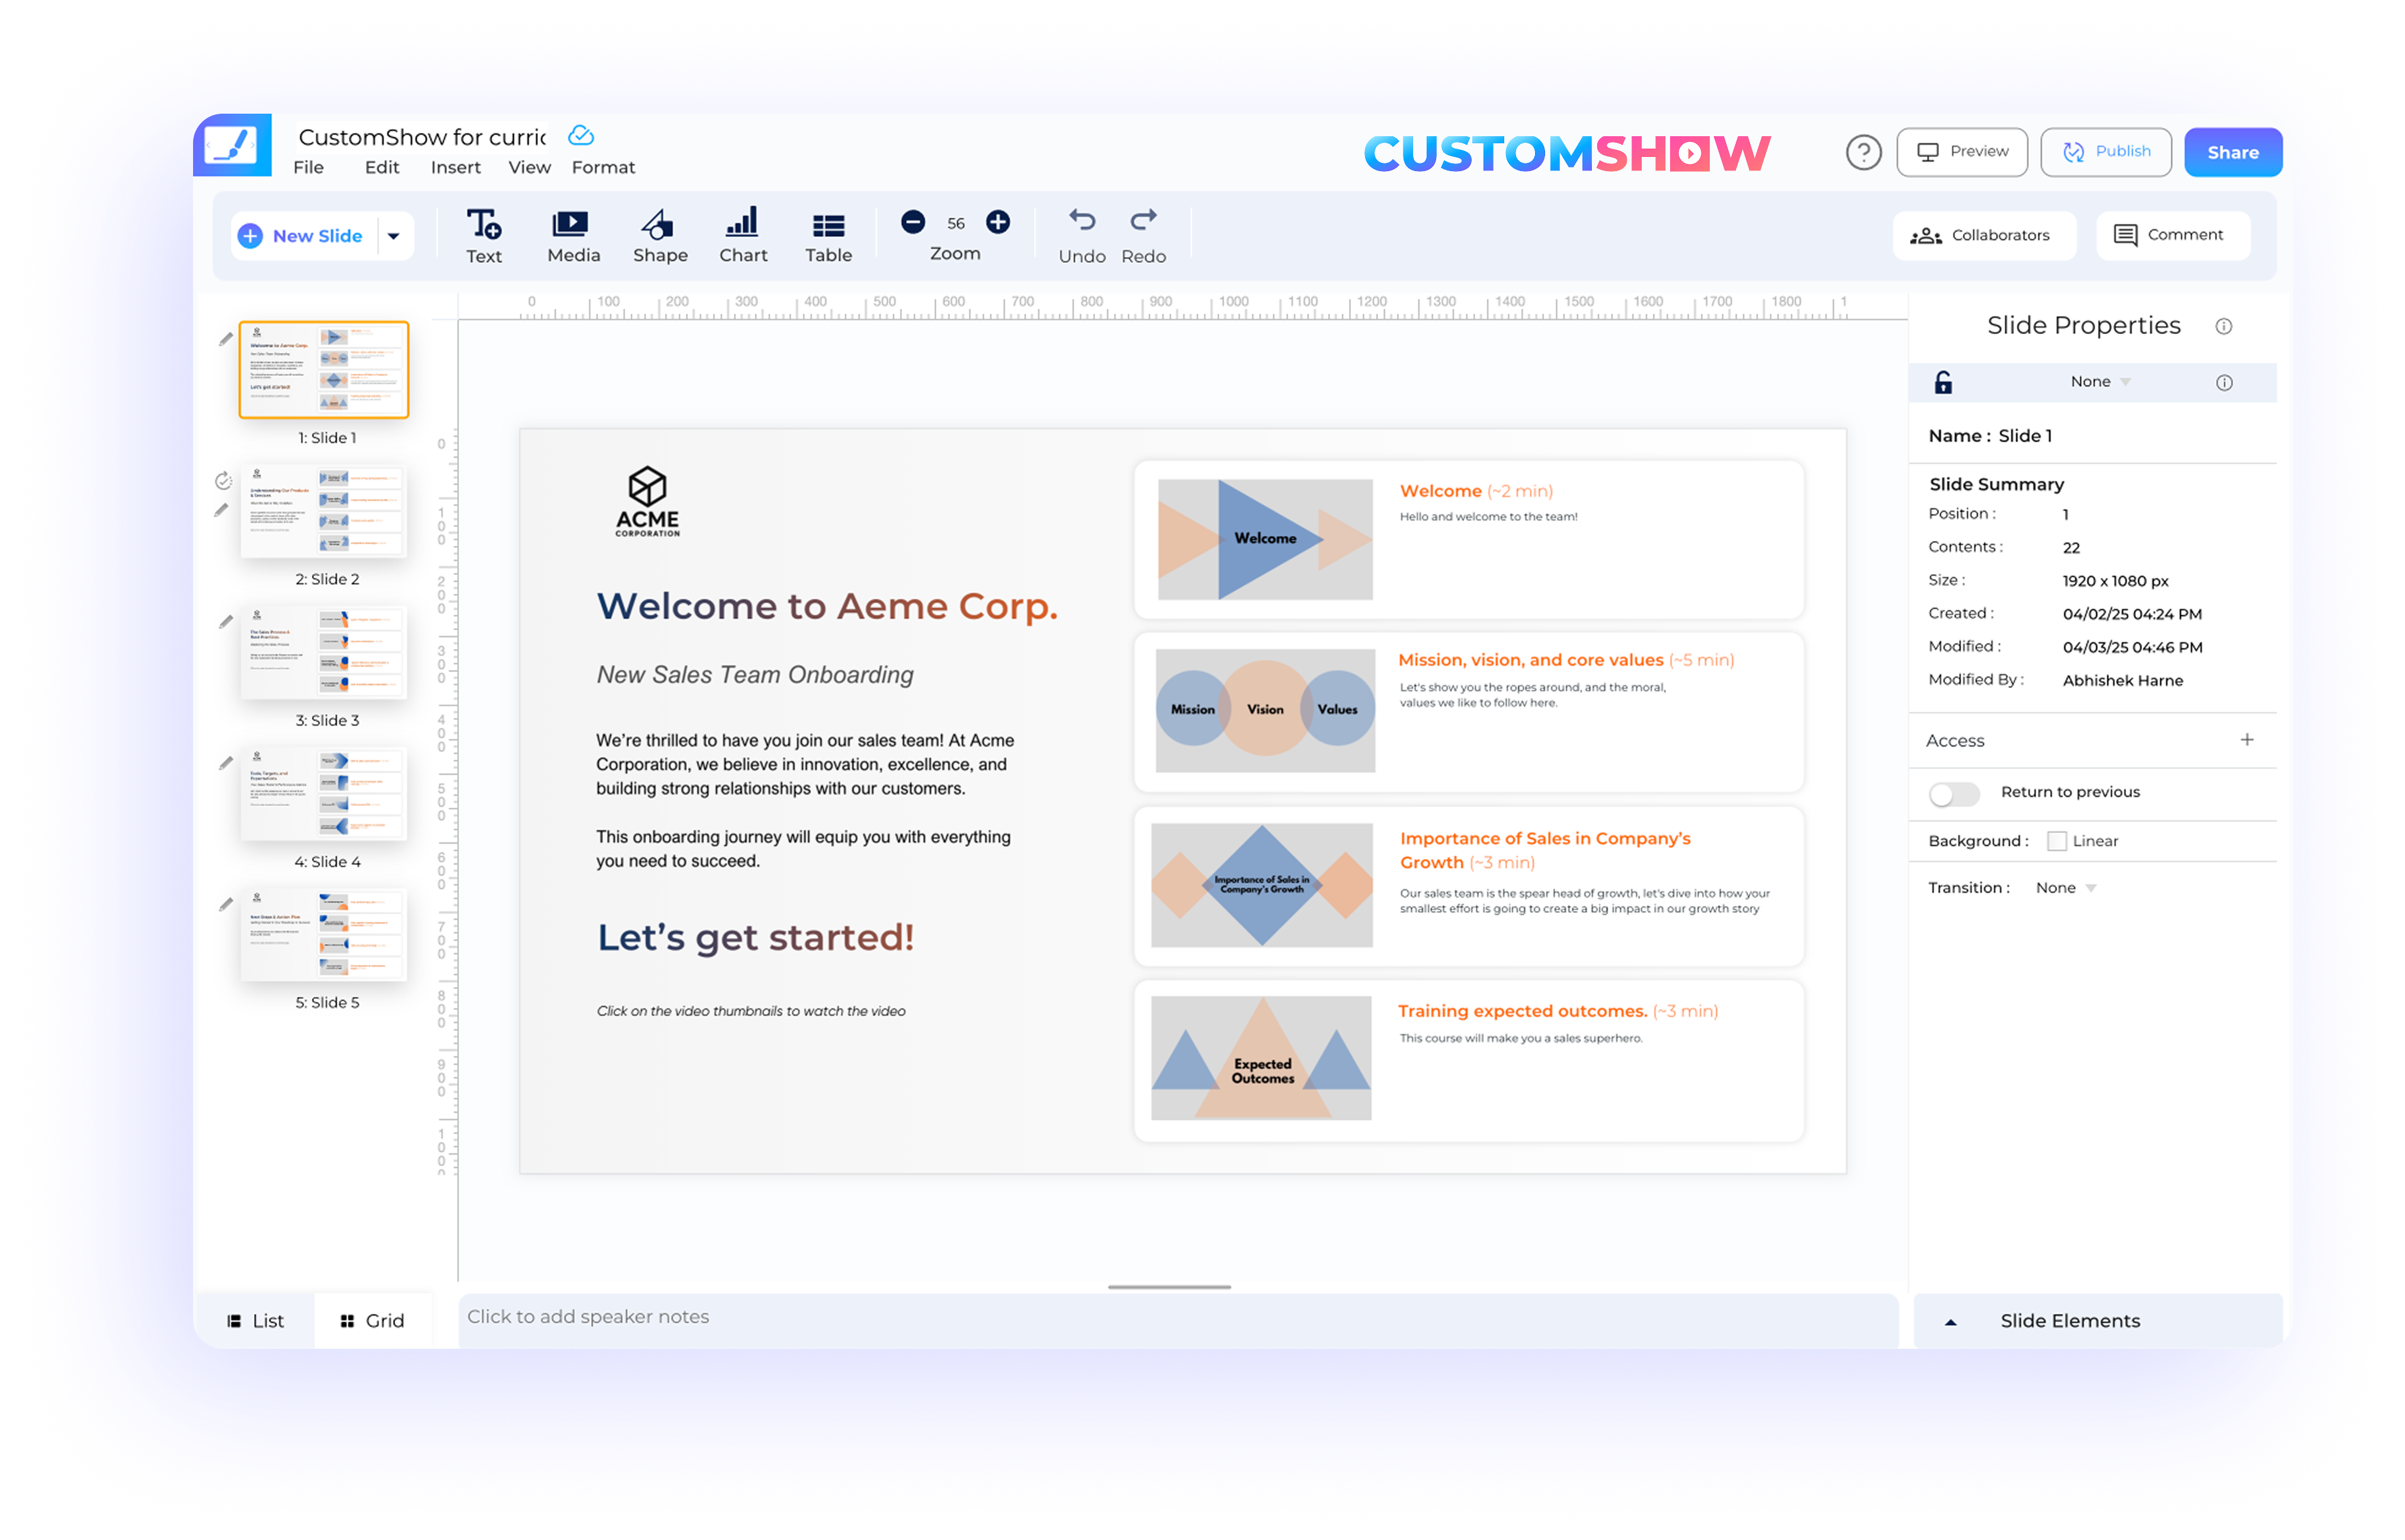Open the View menu
The image size is (2405, 1540).
pyautogui.click(x=529, y=167)
